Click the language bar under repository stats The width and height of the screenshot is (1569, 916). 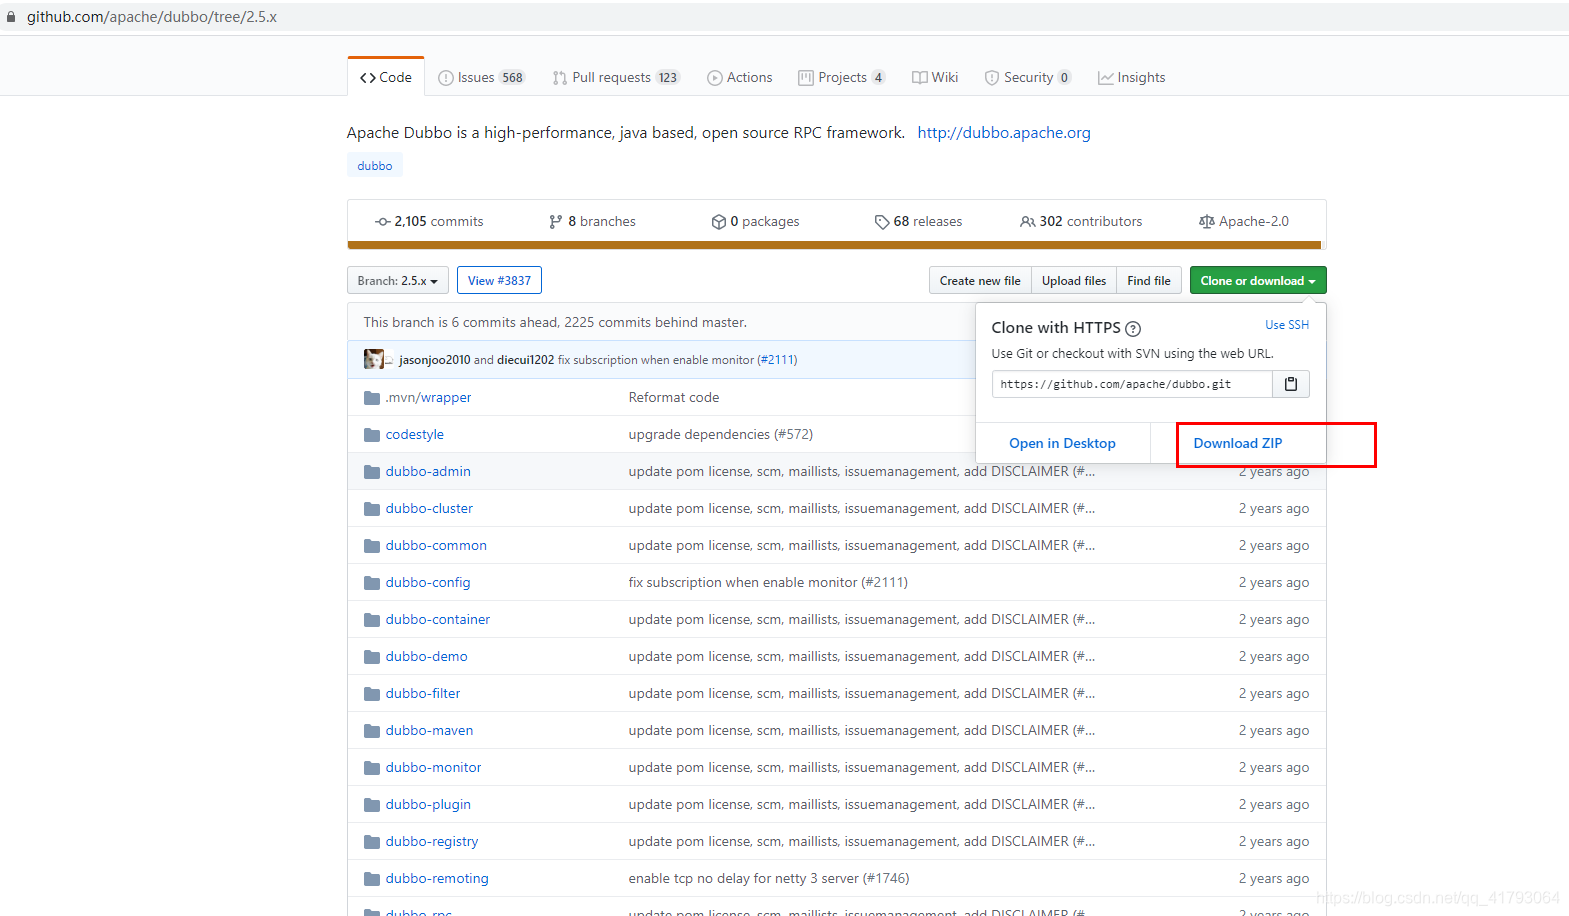(834, 245)
